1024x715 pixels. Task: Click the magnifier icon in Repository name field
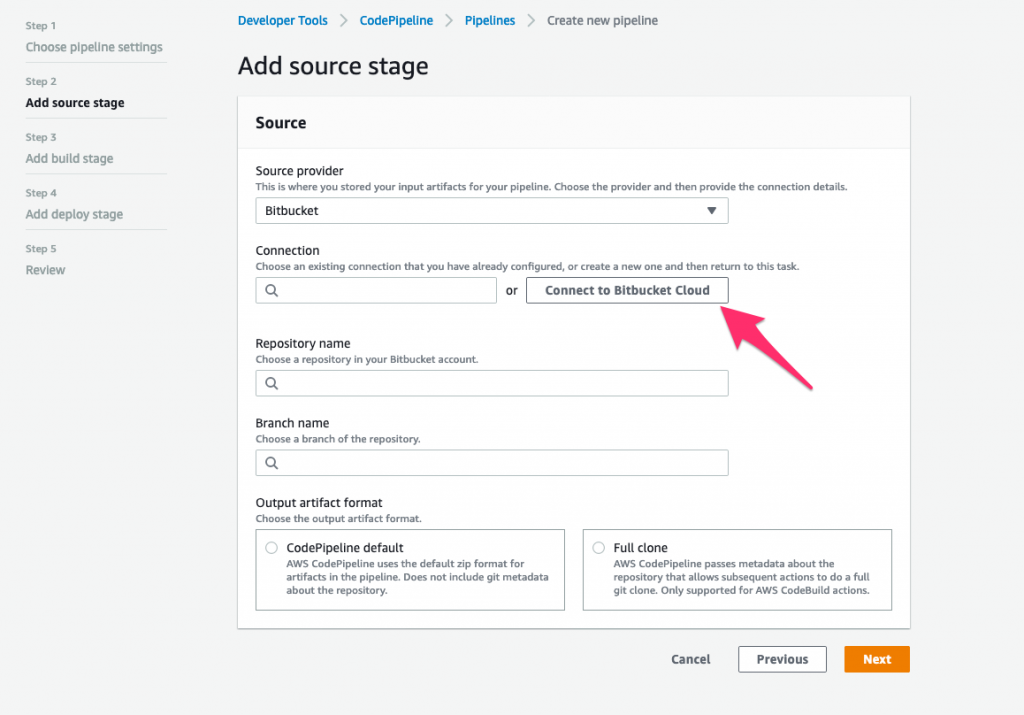click(271, 383)
